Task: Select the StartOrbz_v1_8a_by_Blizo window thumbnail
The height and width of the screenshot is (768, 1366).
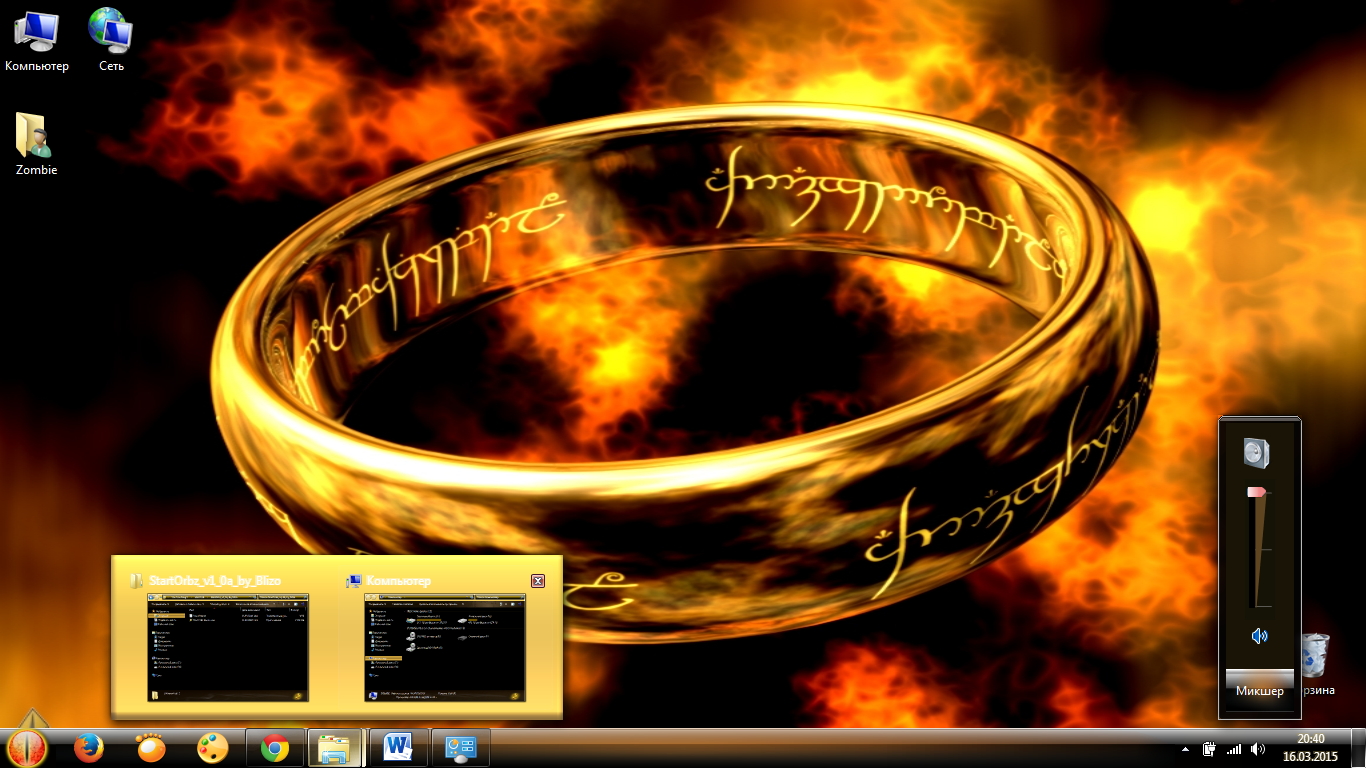Action: [x=228, y=647]
